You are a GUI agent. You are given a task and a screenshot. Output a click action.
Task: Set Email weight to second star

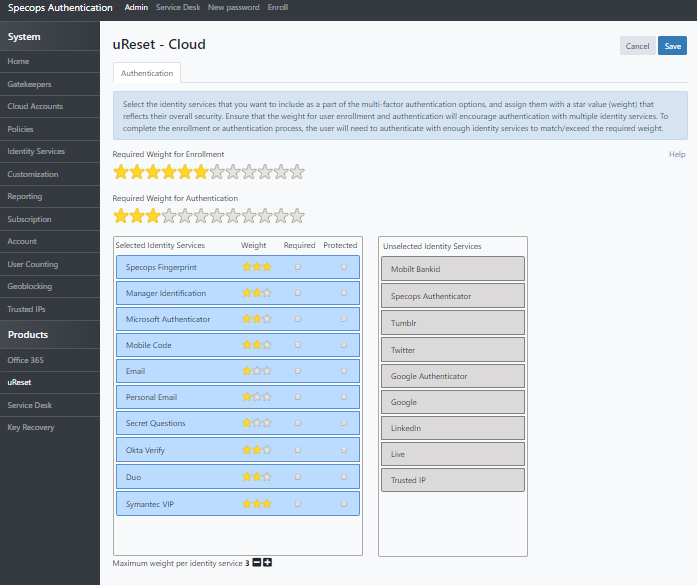pos(257,371)
